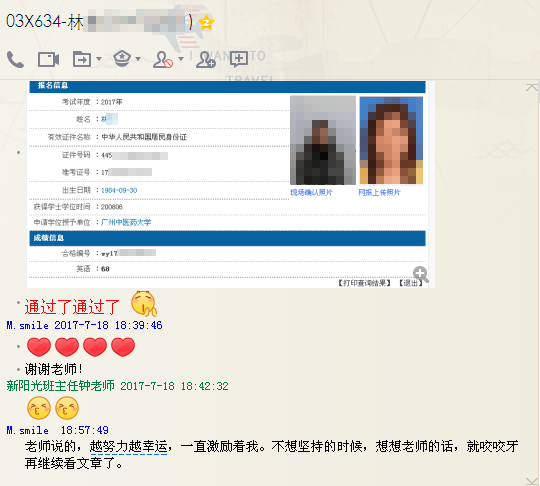Zoom the shared score image with the magnifier
The image size is (540, 486).
tap(420, 274)
